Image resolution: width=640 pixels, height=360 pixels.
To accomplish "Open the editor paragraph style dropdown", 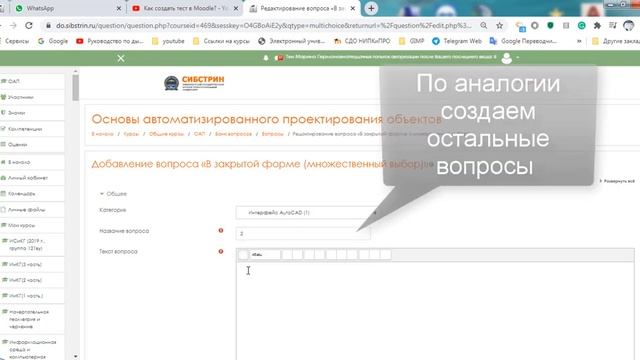I will coord(265,255).
